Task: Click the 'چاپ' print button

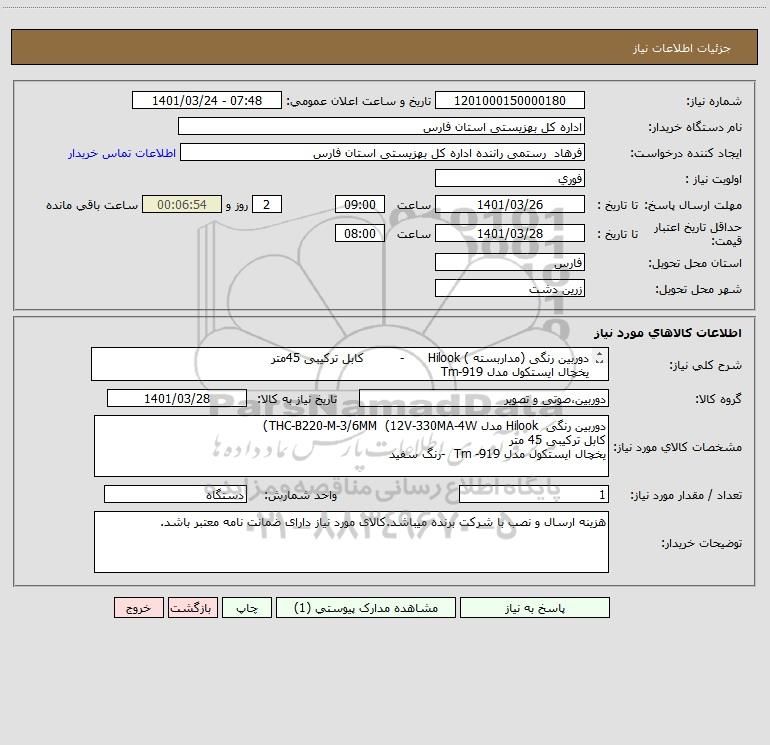Action: coord(247,608)
